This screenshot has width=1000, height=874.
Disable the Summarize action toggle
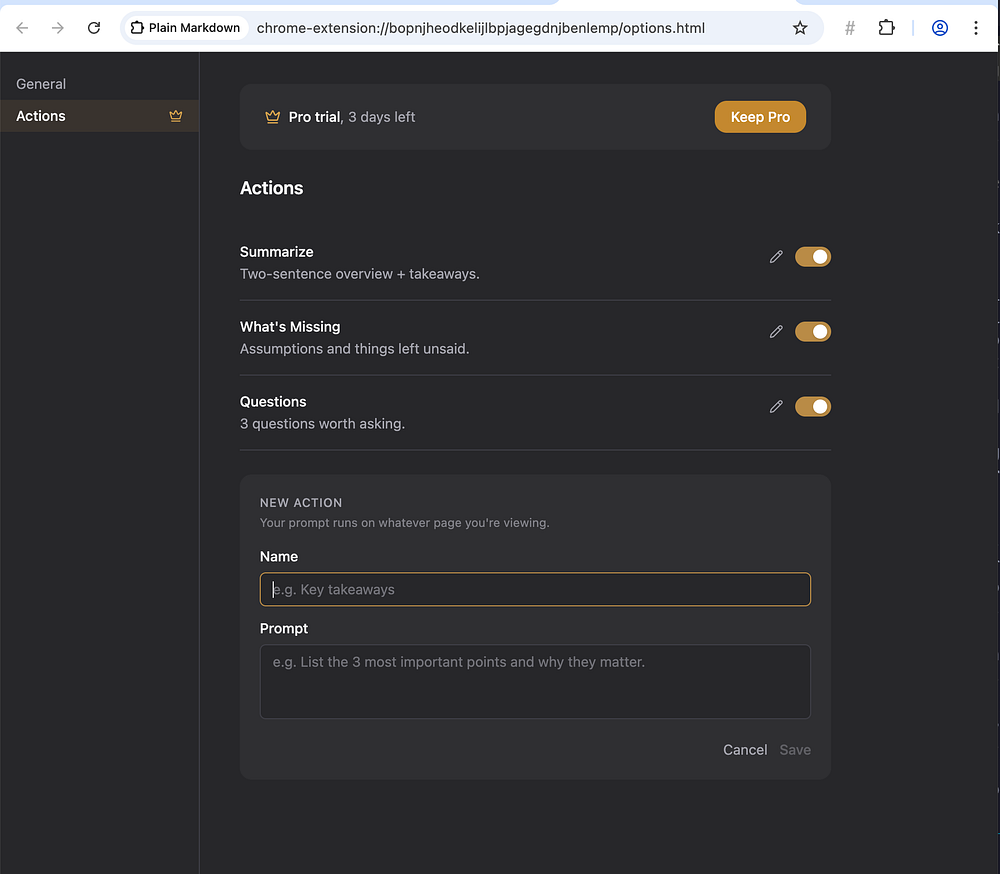(x=812, y=256)
